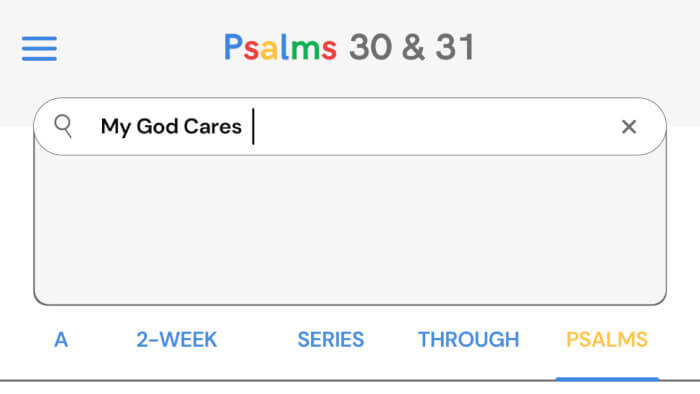Click the yellow letter a in logo
This screenshot has width=700, height=394.
pos(269,50)
